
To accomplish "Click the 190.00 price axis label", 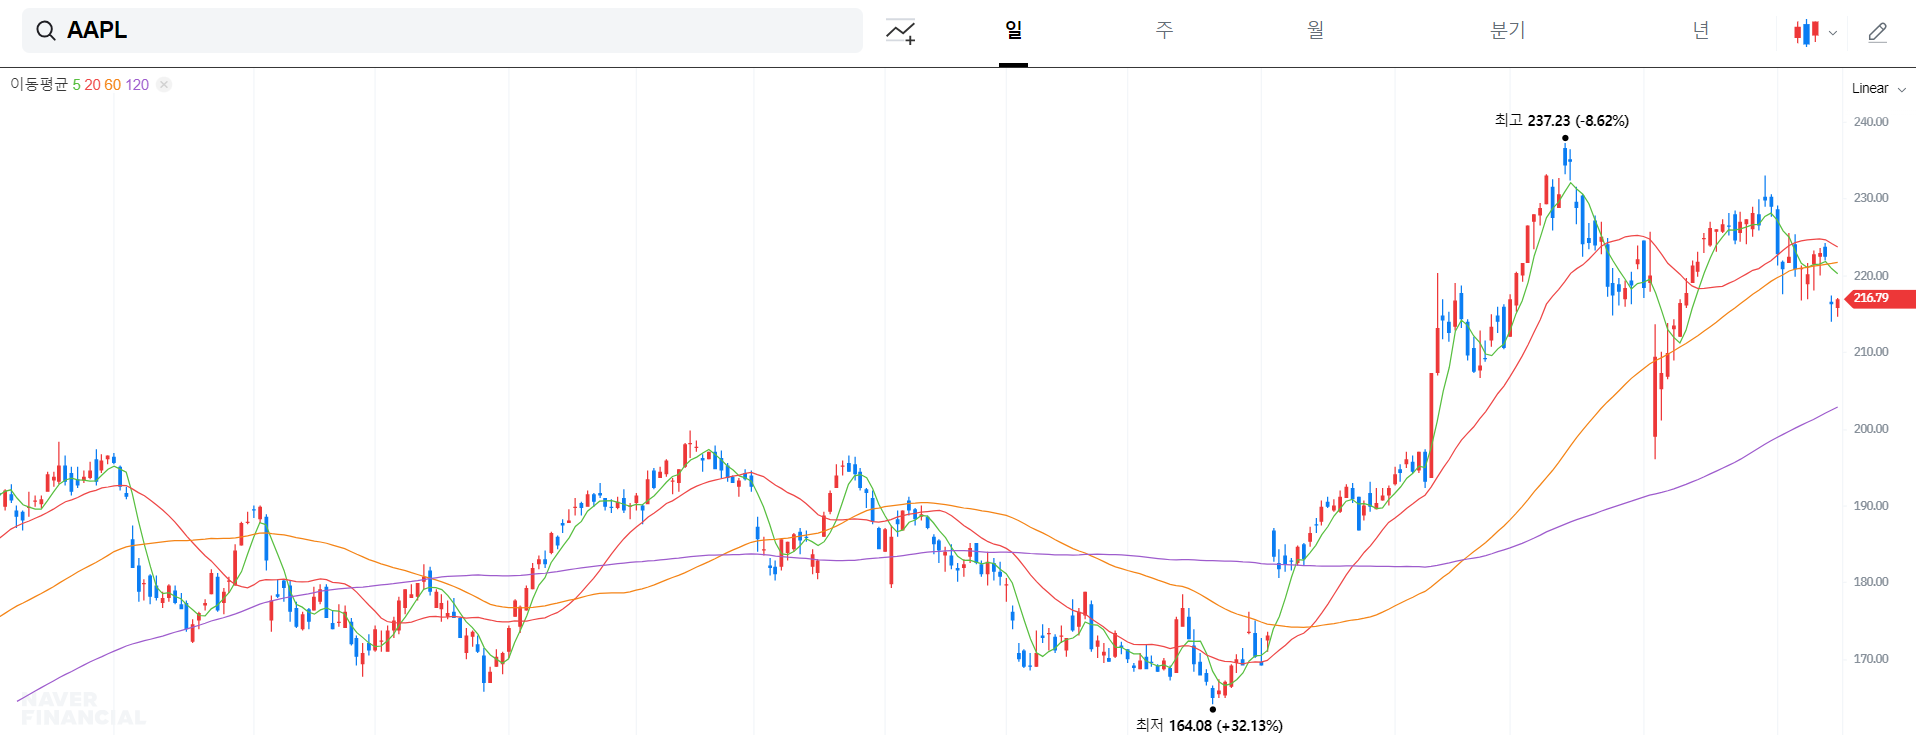I will click(x=1870, y=506).
